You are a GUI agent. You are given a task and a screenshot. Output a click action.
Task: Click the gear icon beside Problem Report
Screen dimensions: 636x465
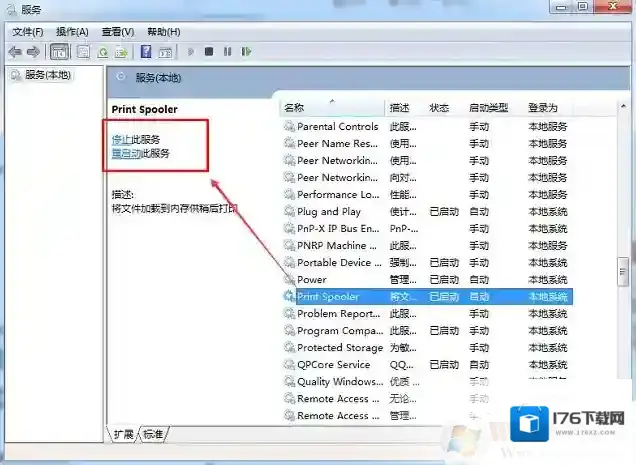pos(289,314)
